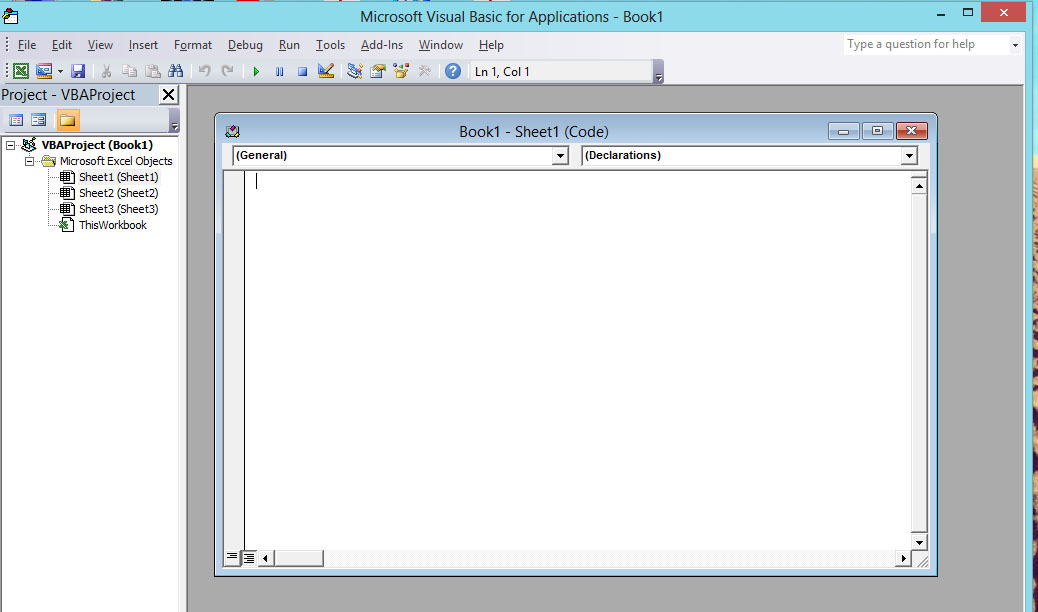
Task: Open the (General) object dropdown
Action: [560, 156]
